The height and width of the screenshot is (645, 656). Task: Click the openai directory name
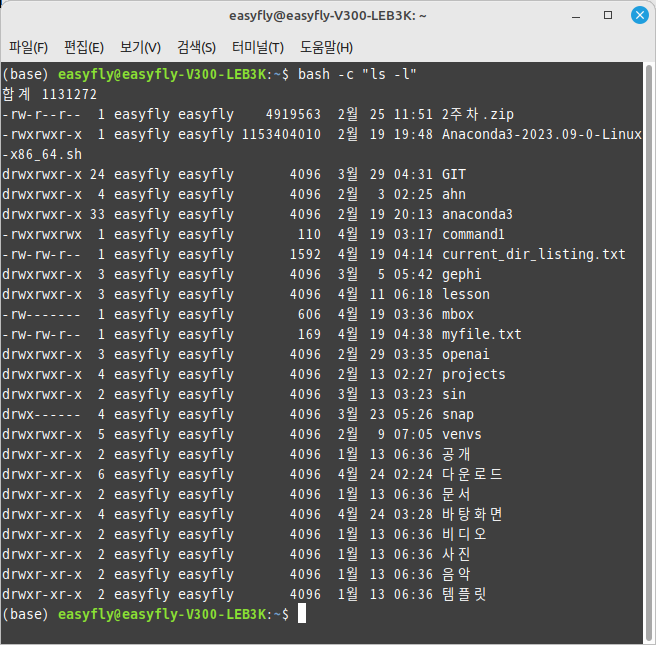pyautogui.click(x=466, y=354)
